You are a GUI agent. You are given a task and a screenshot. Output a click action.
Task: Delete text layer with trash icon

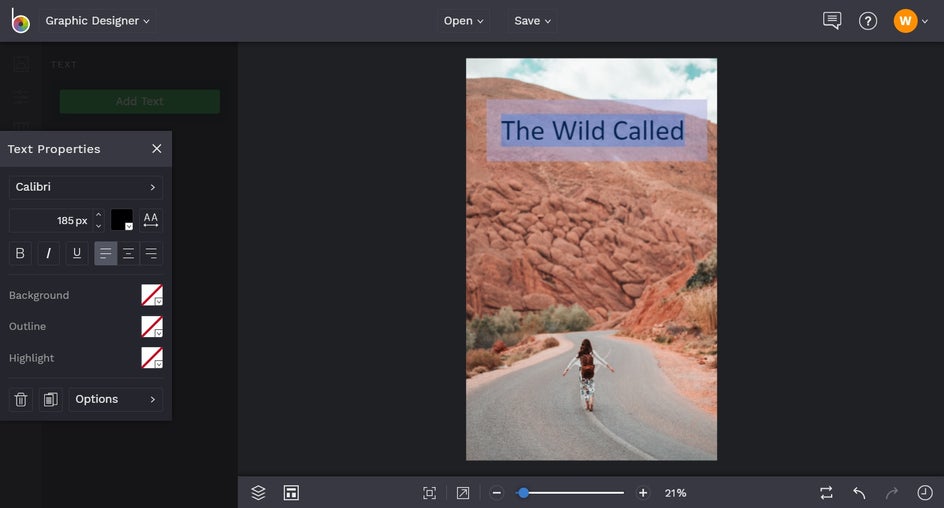pyautogui.click(x=20, y=399)
